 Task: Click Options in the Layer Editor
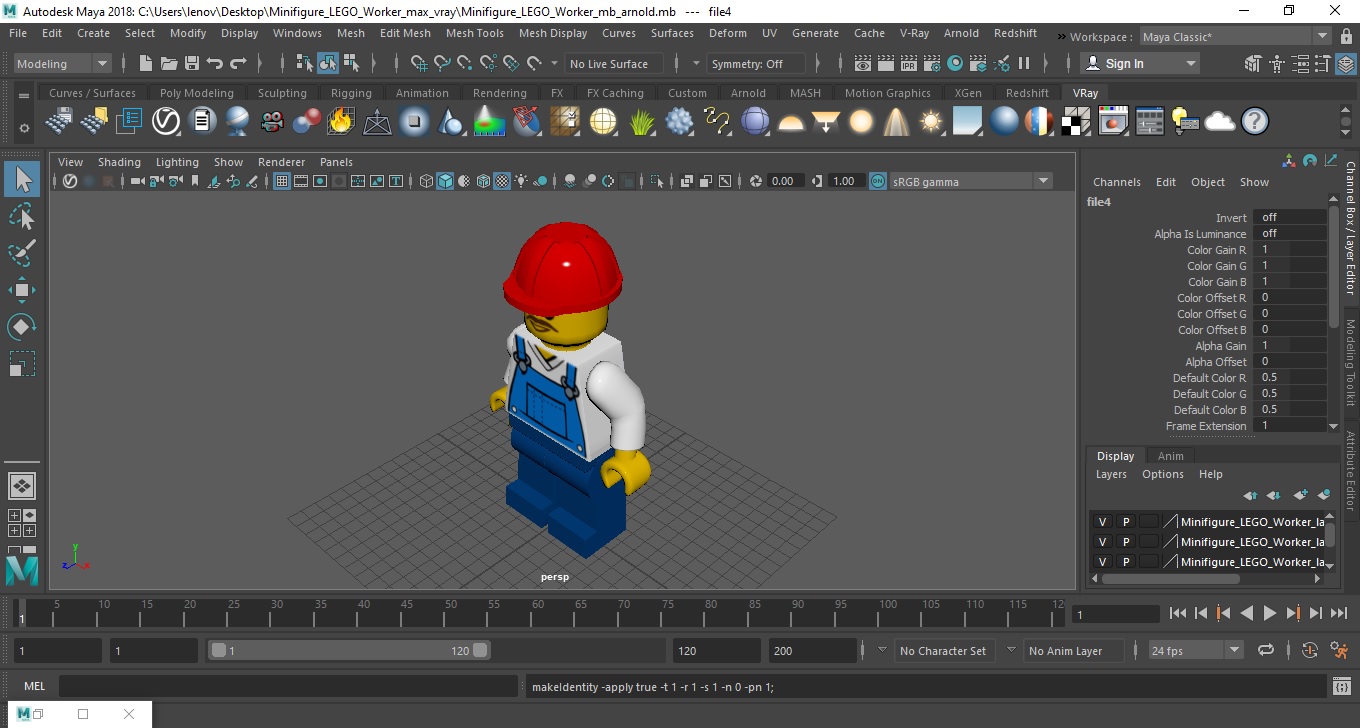[1163, 474]
